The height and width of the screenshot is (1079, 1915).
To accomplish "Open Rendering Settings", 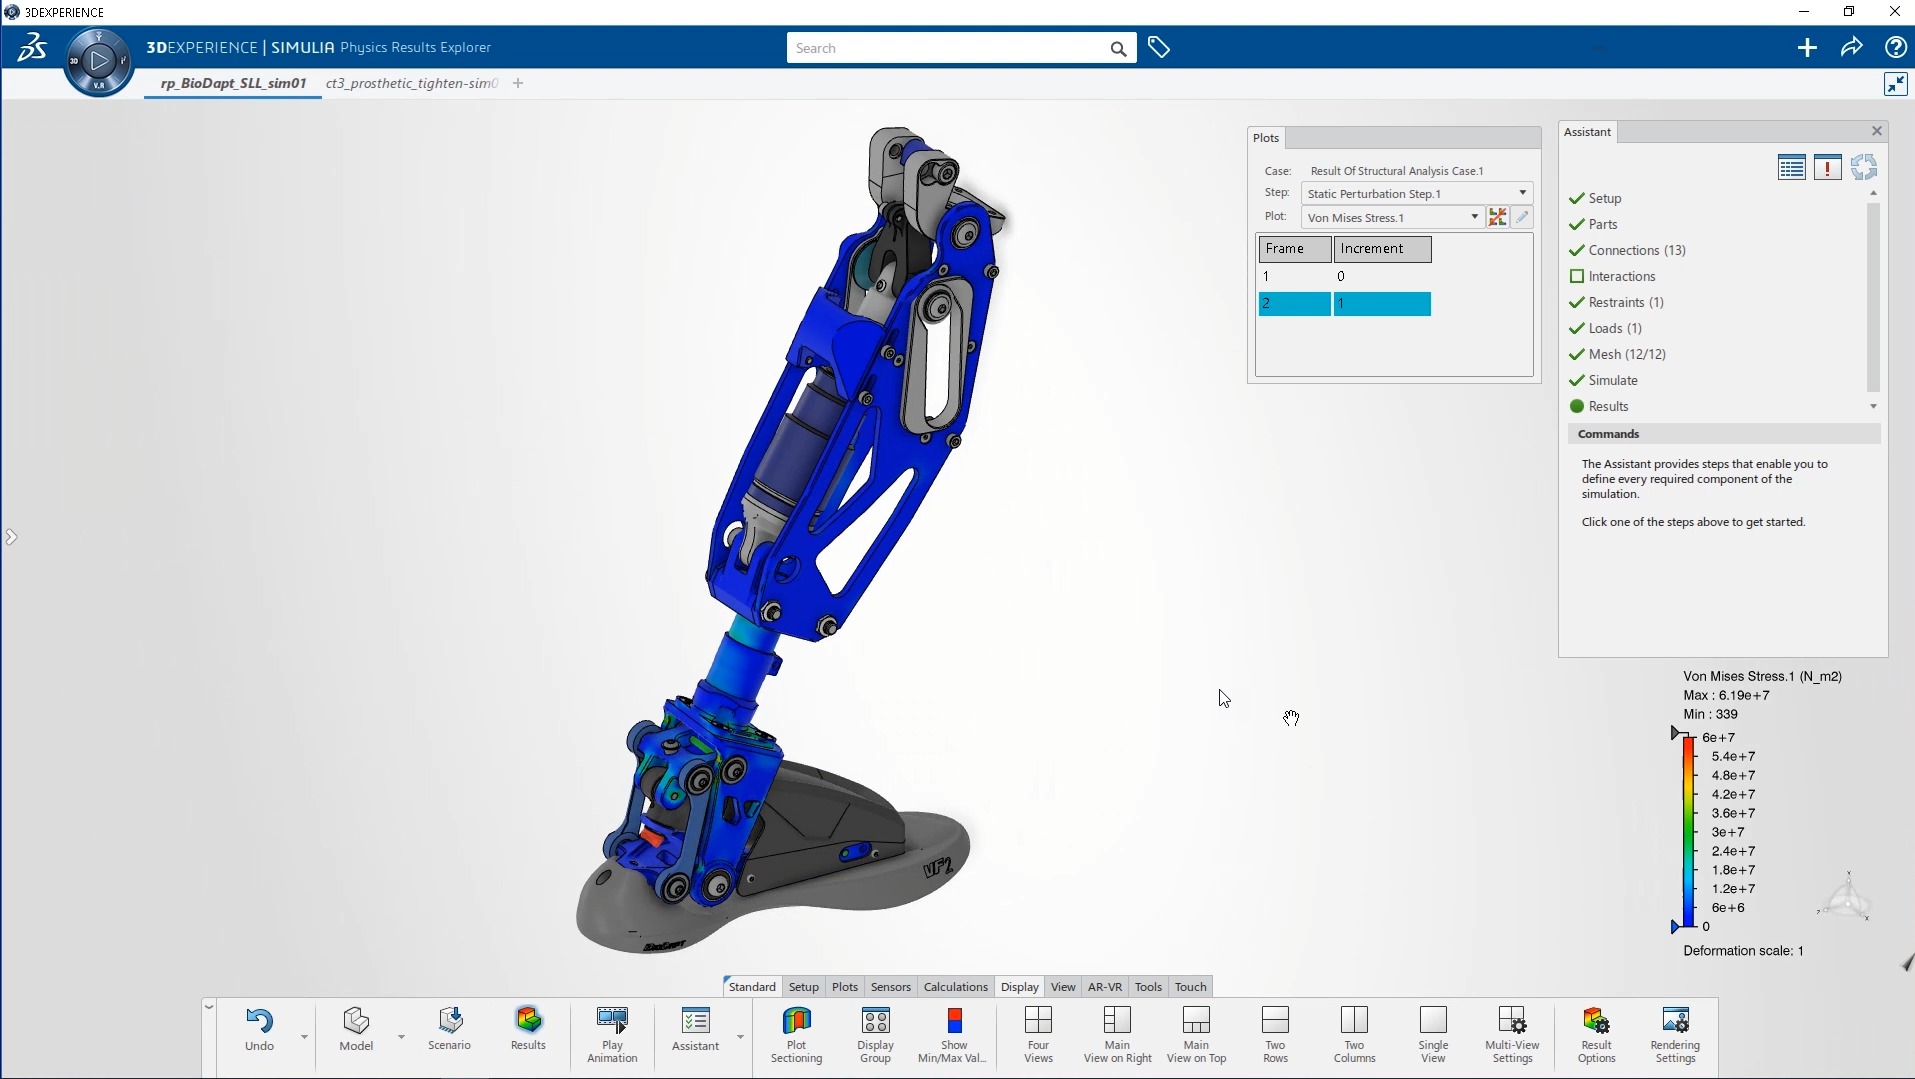I will [x=1675, y=1021].
